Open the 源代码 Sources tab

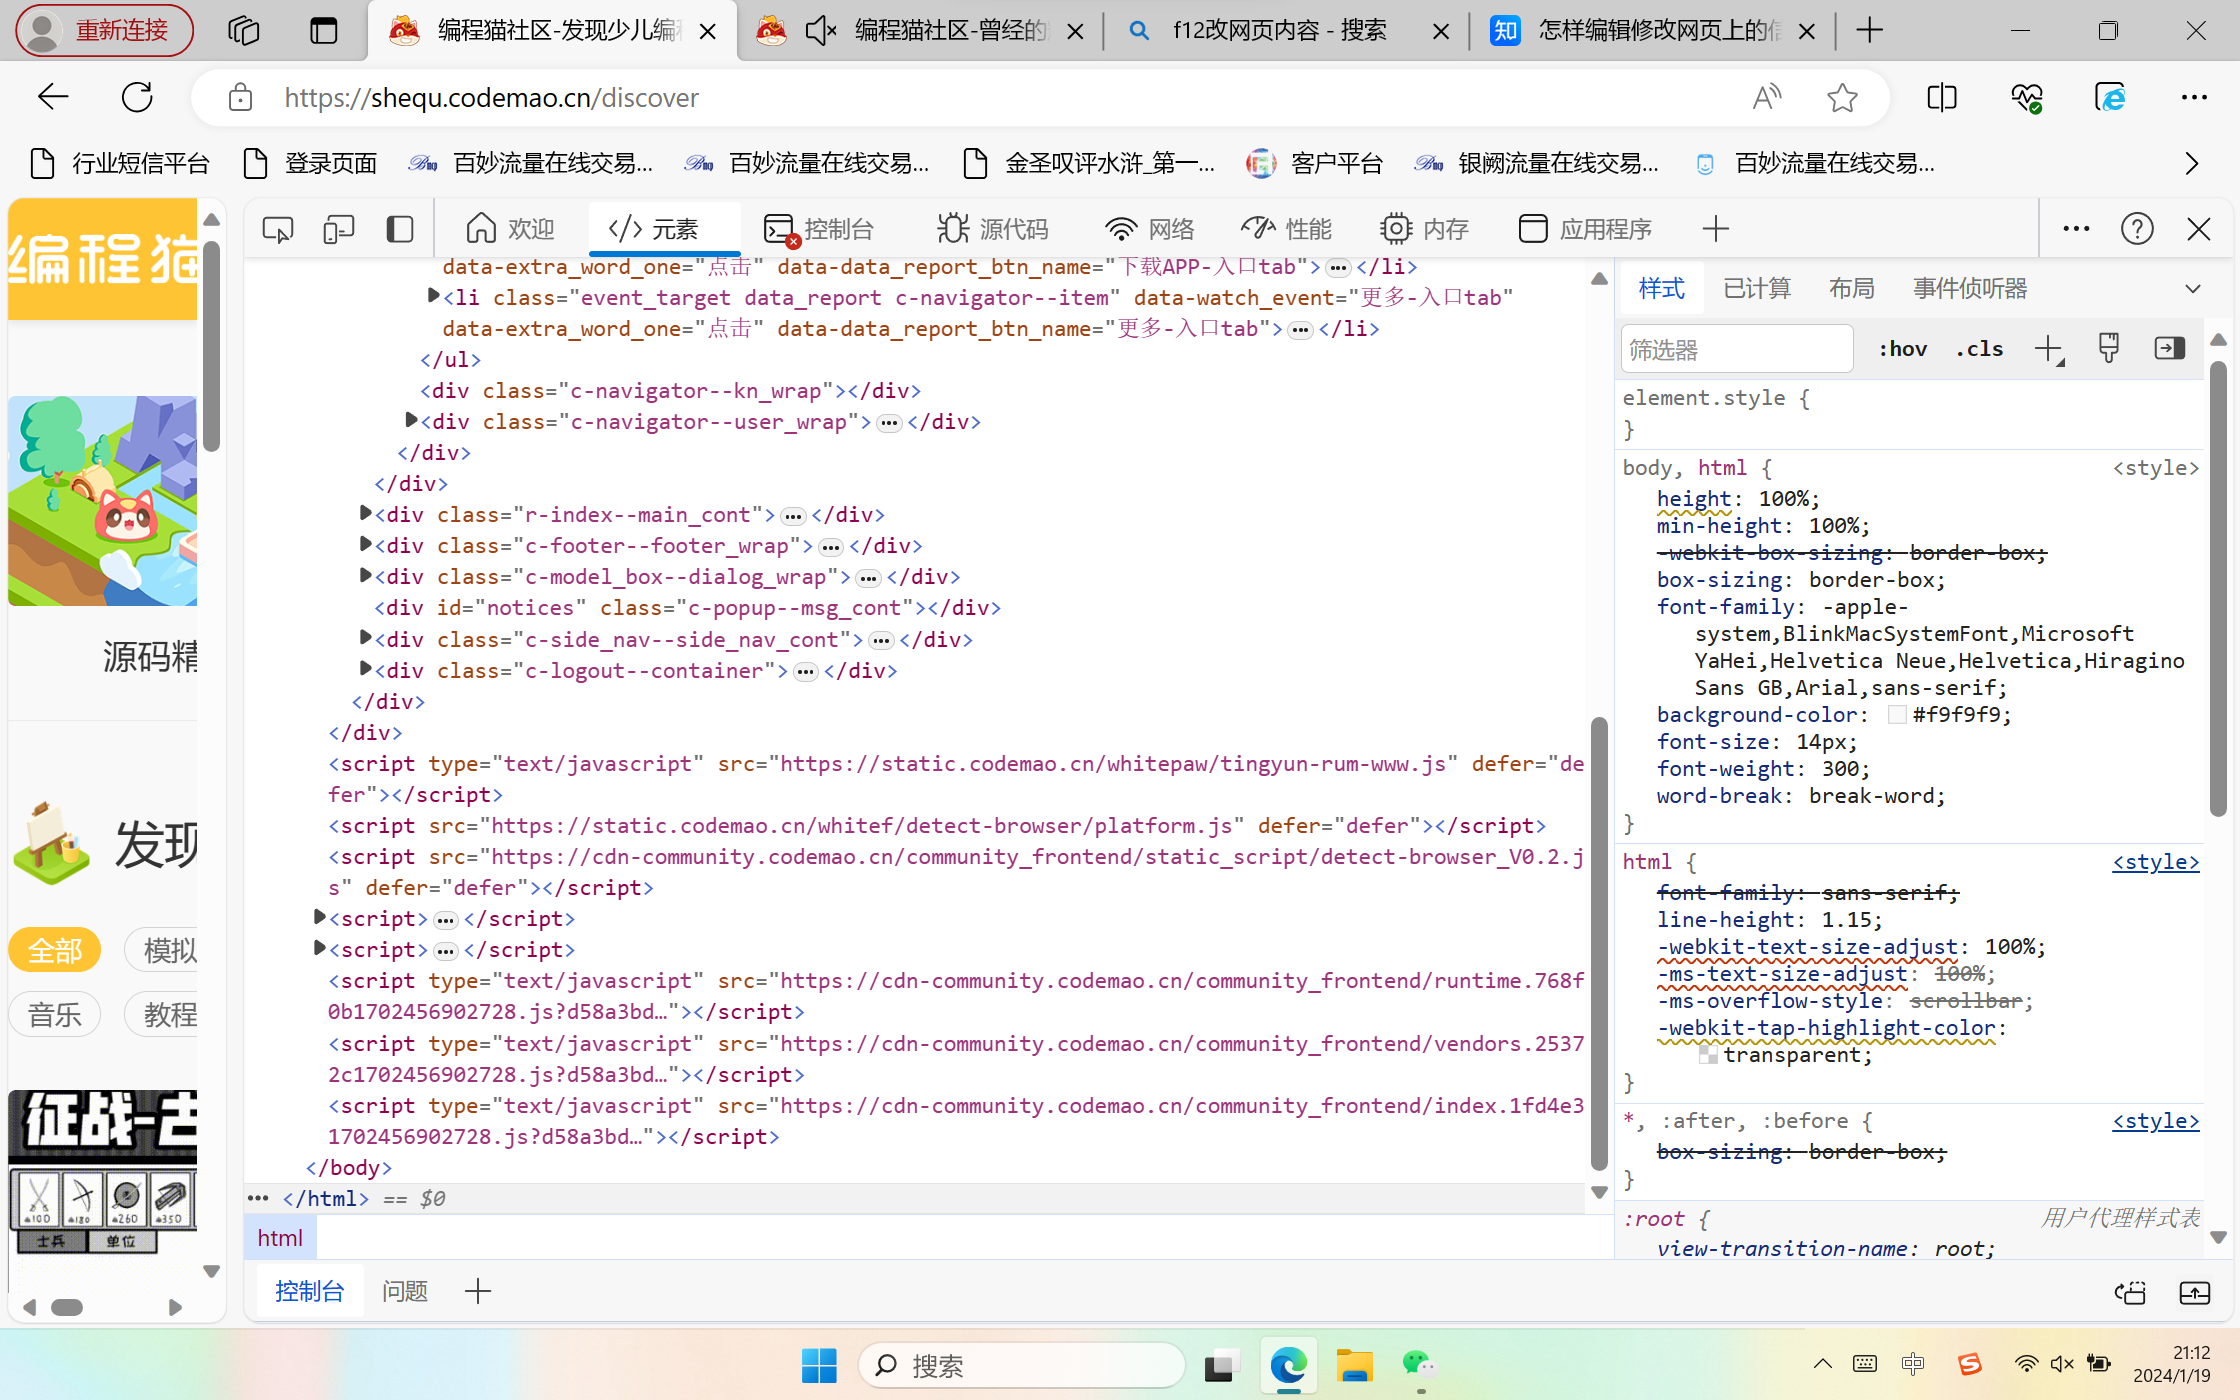pyautogui.click(x=993, y=229)
